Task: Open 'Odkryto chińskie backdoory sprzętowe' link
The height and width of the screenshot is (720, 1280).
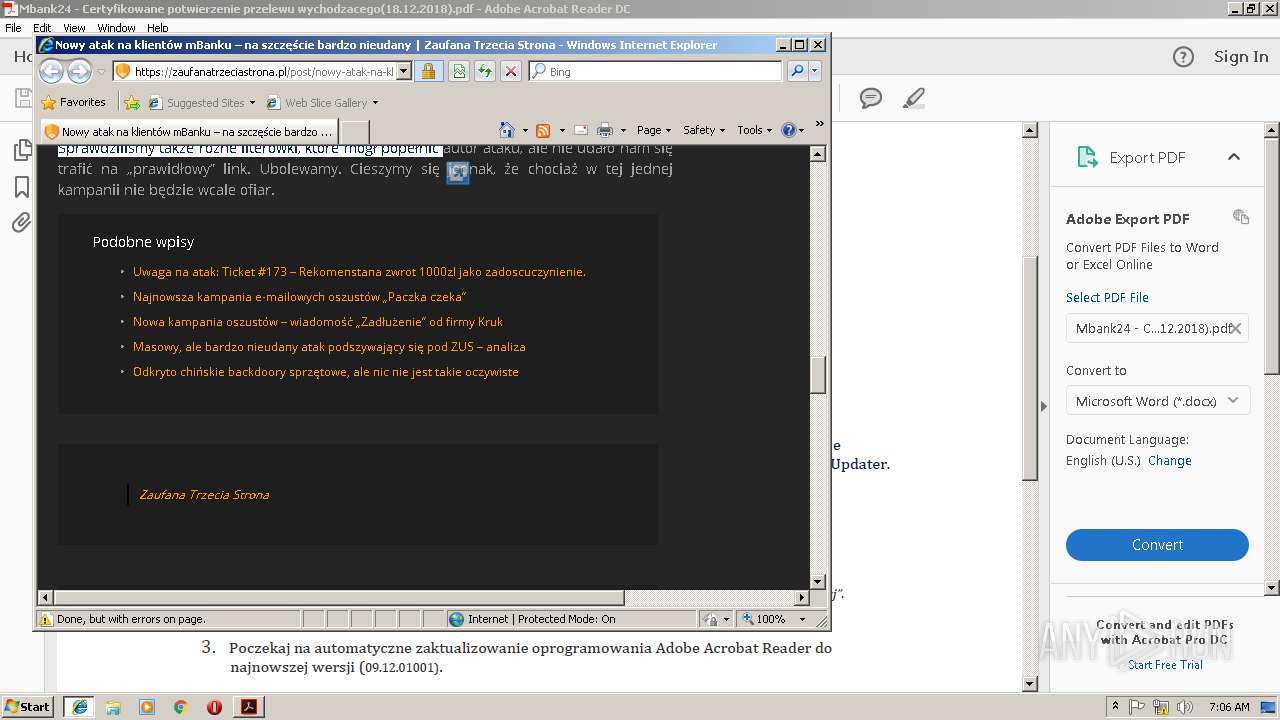Action: tap(326, 371)
